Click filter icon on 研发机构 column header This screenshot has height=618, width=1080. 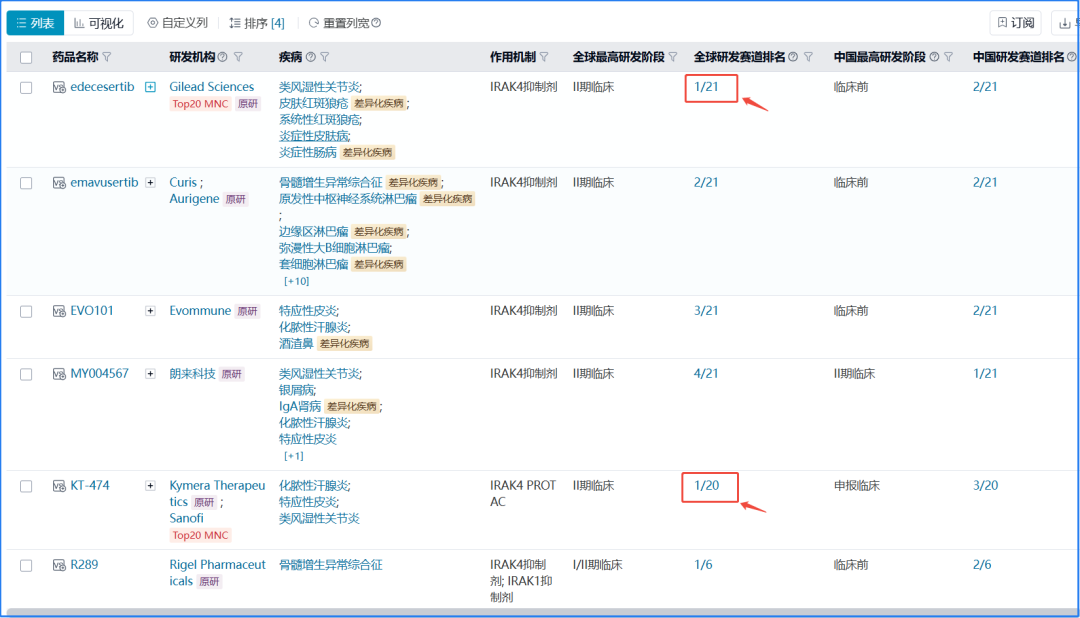238,58
